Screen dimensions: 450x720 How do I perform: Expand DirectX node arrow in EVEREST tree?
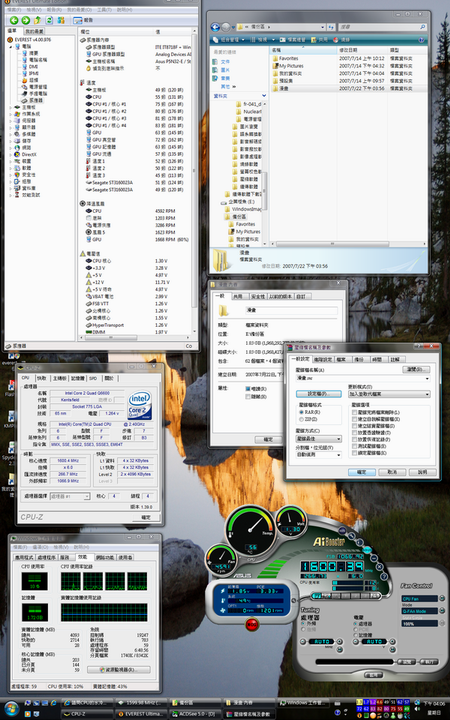tap(11, 154)
